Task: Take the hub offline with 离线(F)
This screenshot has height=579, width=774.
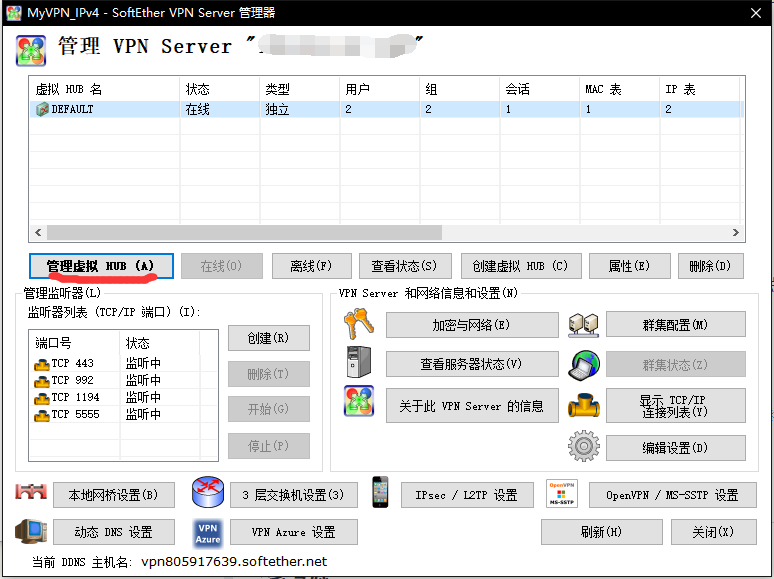Action: pyautogui.click(x=311, y=266)
